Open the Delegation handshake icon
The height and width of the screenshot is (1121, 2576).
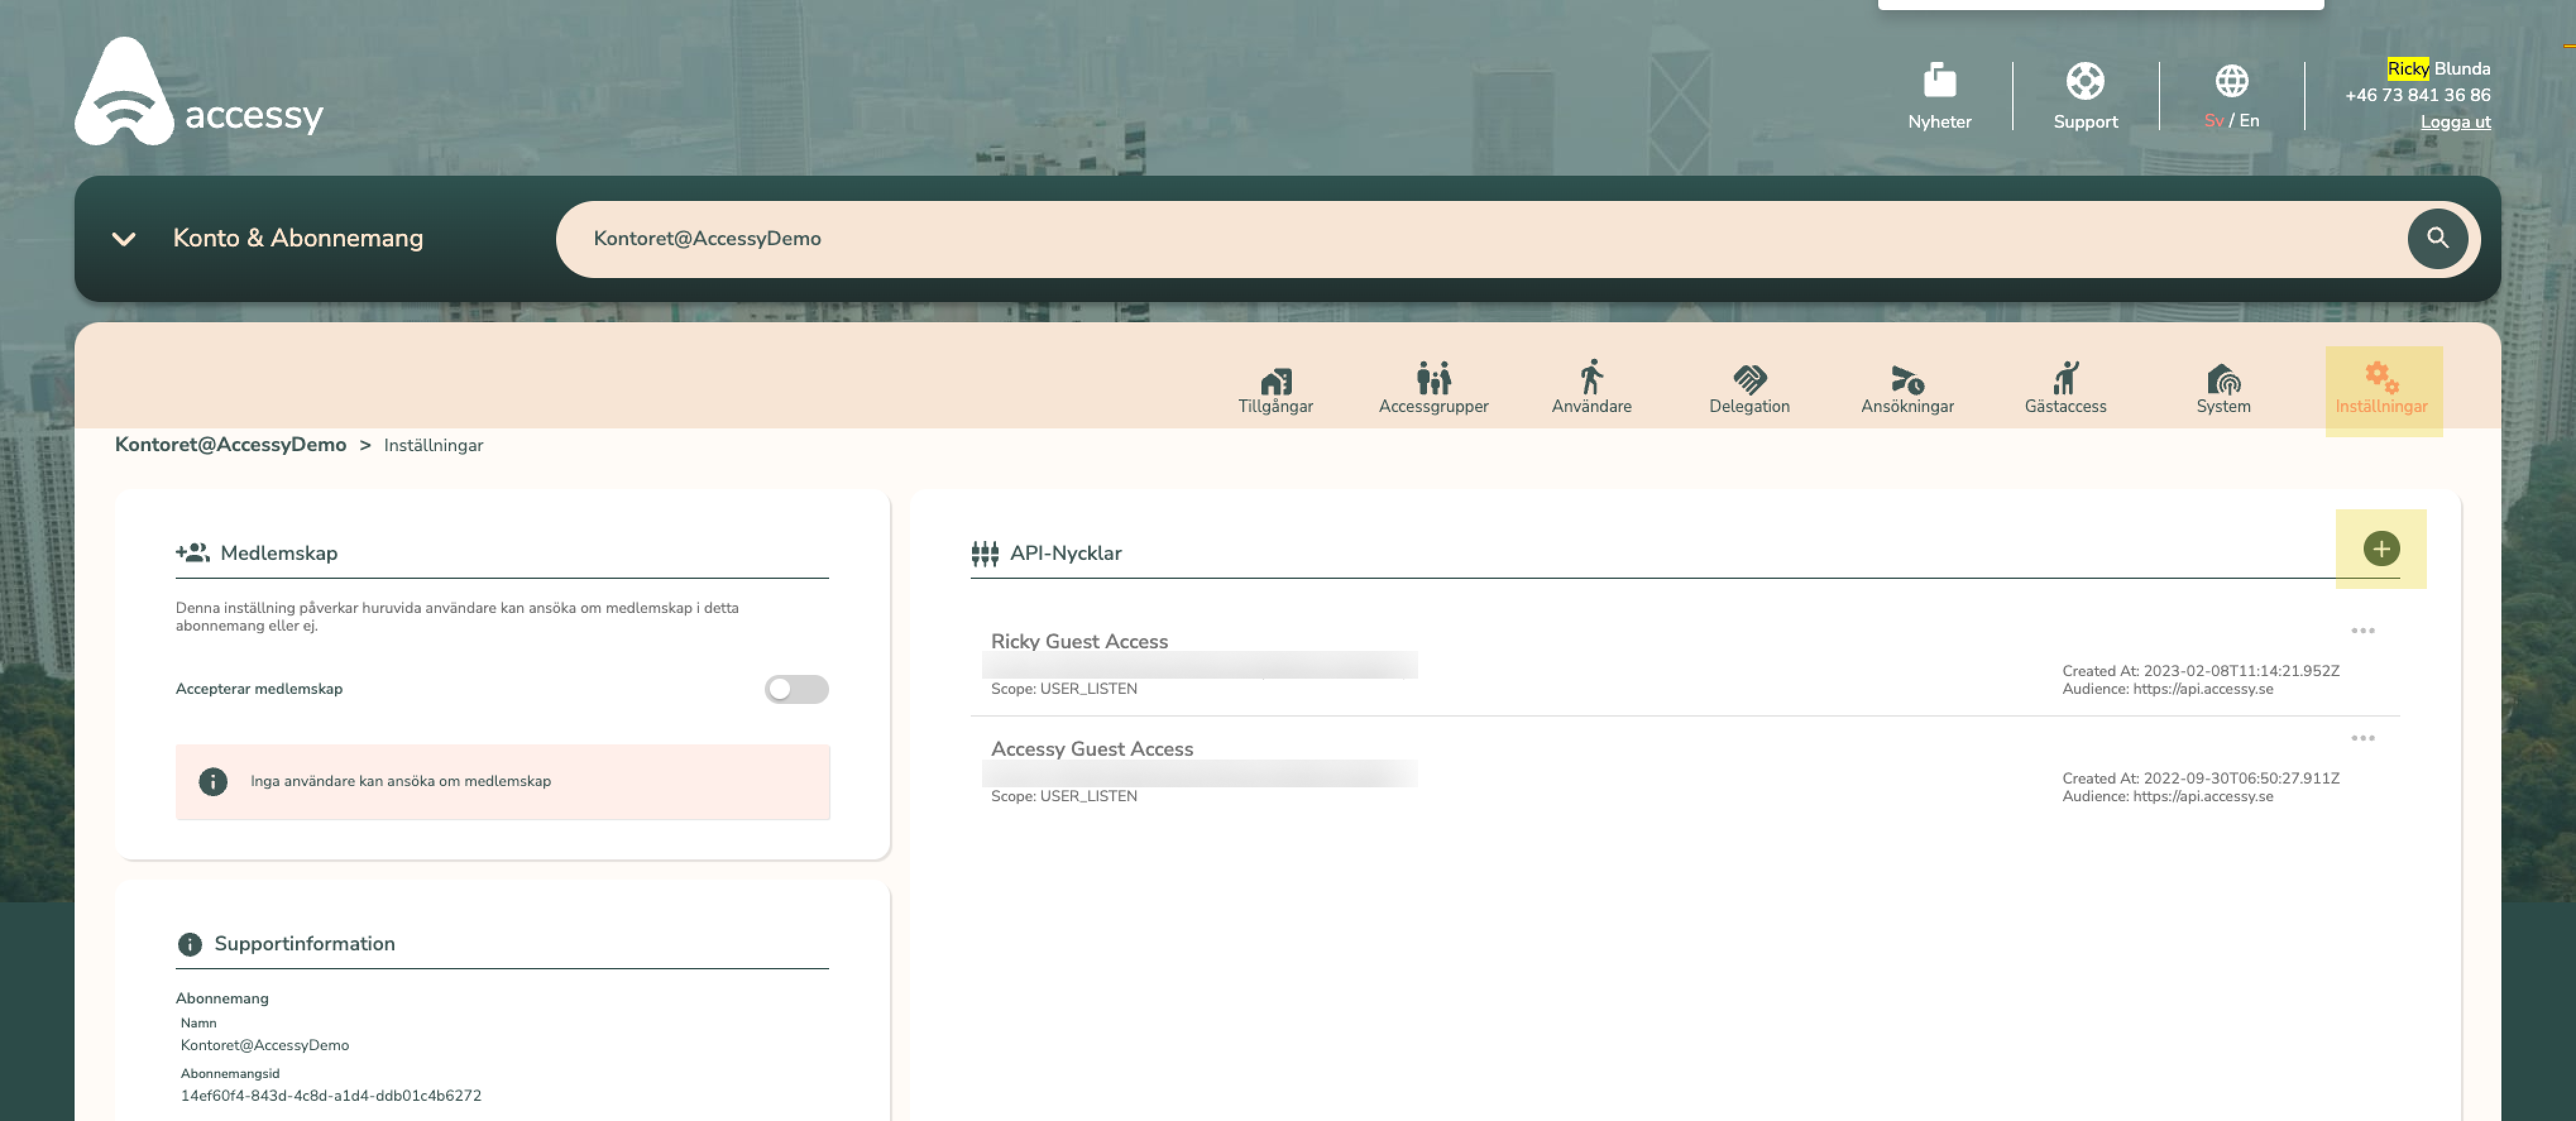click(x=1749, y=379)
